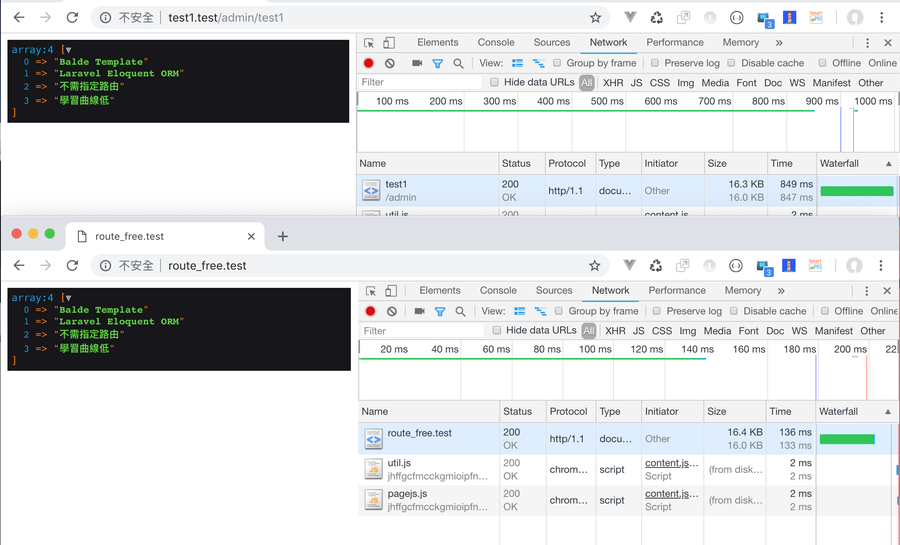Enable Group by frame in top DevTools
This screenshot has width=900, height=545.
point(557,63)
